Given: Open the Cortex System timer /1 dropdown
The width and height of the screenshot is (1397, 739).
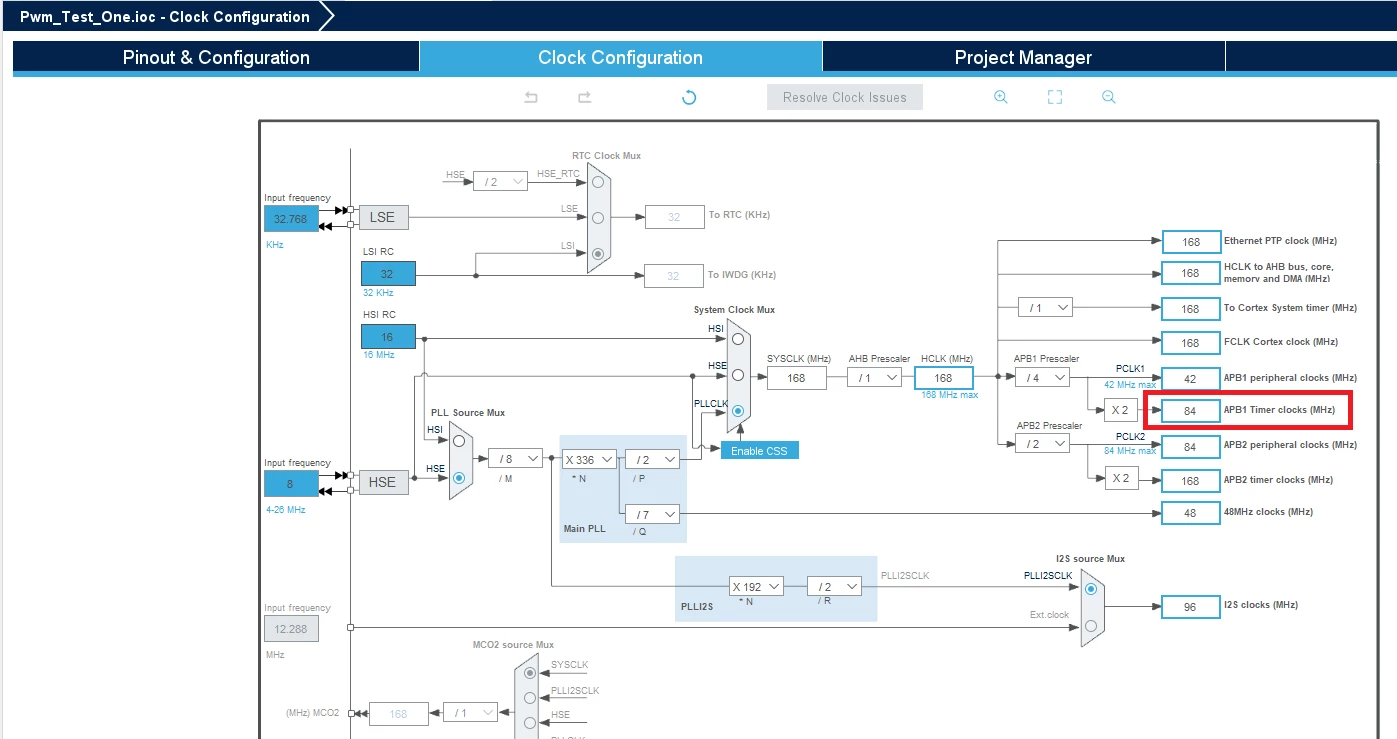Looking at the screenshot, I should pyautogui.click(x=1045, y=307).
